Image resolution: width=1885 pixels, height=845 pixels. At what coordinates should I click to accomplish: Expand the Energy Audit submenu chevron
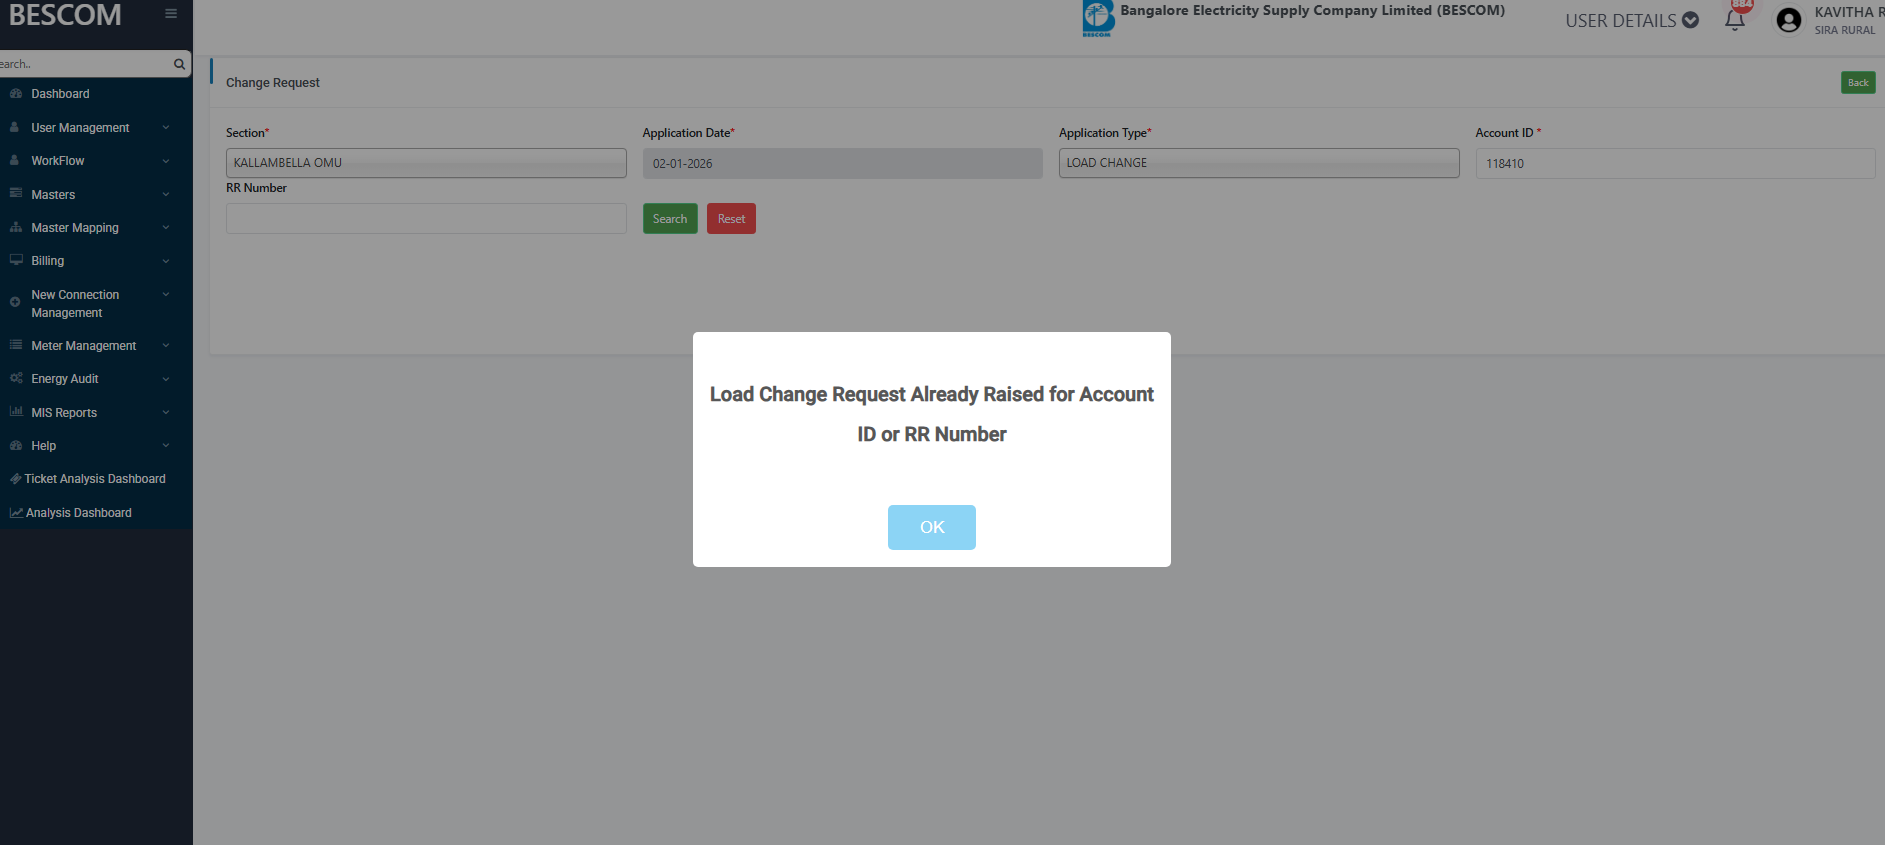(166, 379)
